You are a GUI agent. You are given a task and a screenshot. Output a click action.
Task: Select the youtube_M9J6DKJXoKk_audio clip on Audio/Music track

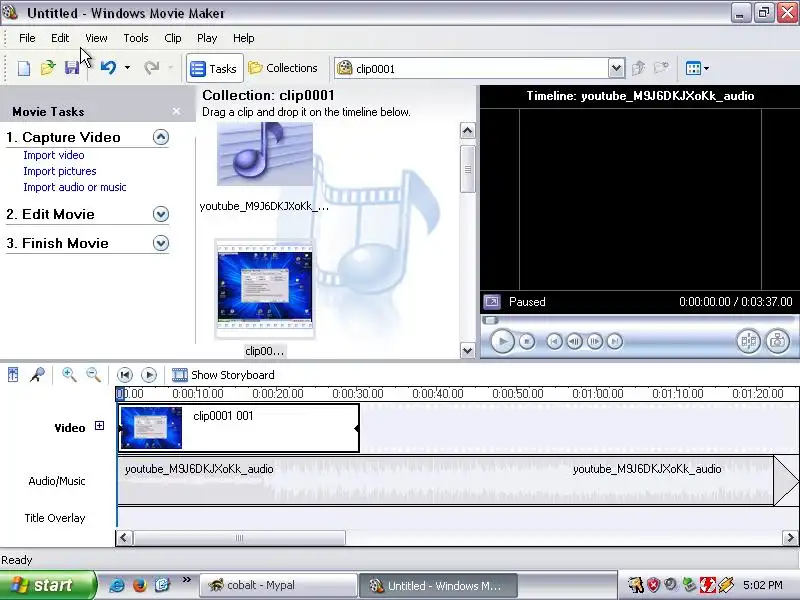[x=445, y=480]
